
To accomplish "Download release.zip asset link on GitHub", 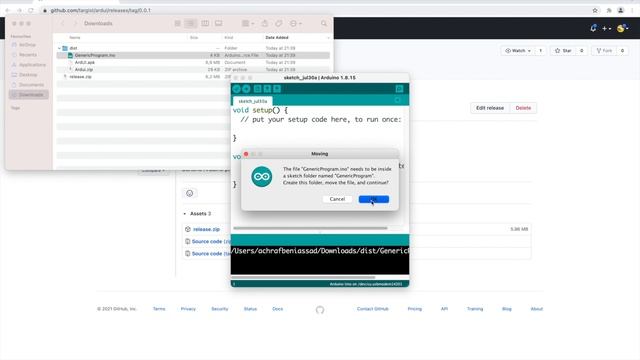I will pyautogui.click(x=206, y=229).
